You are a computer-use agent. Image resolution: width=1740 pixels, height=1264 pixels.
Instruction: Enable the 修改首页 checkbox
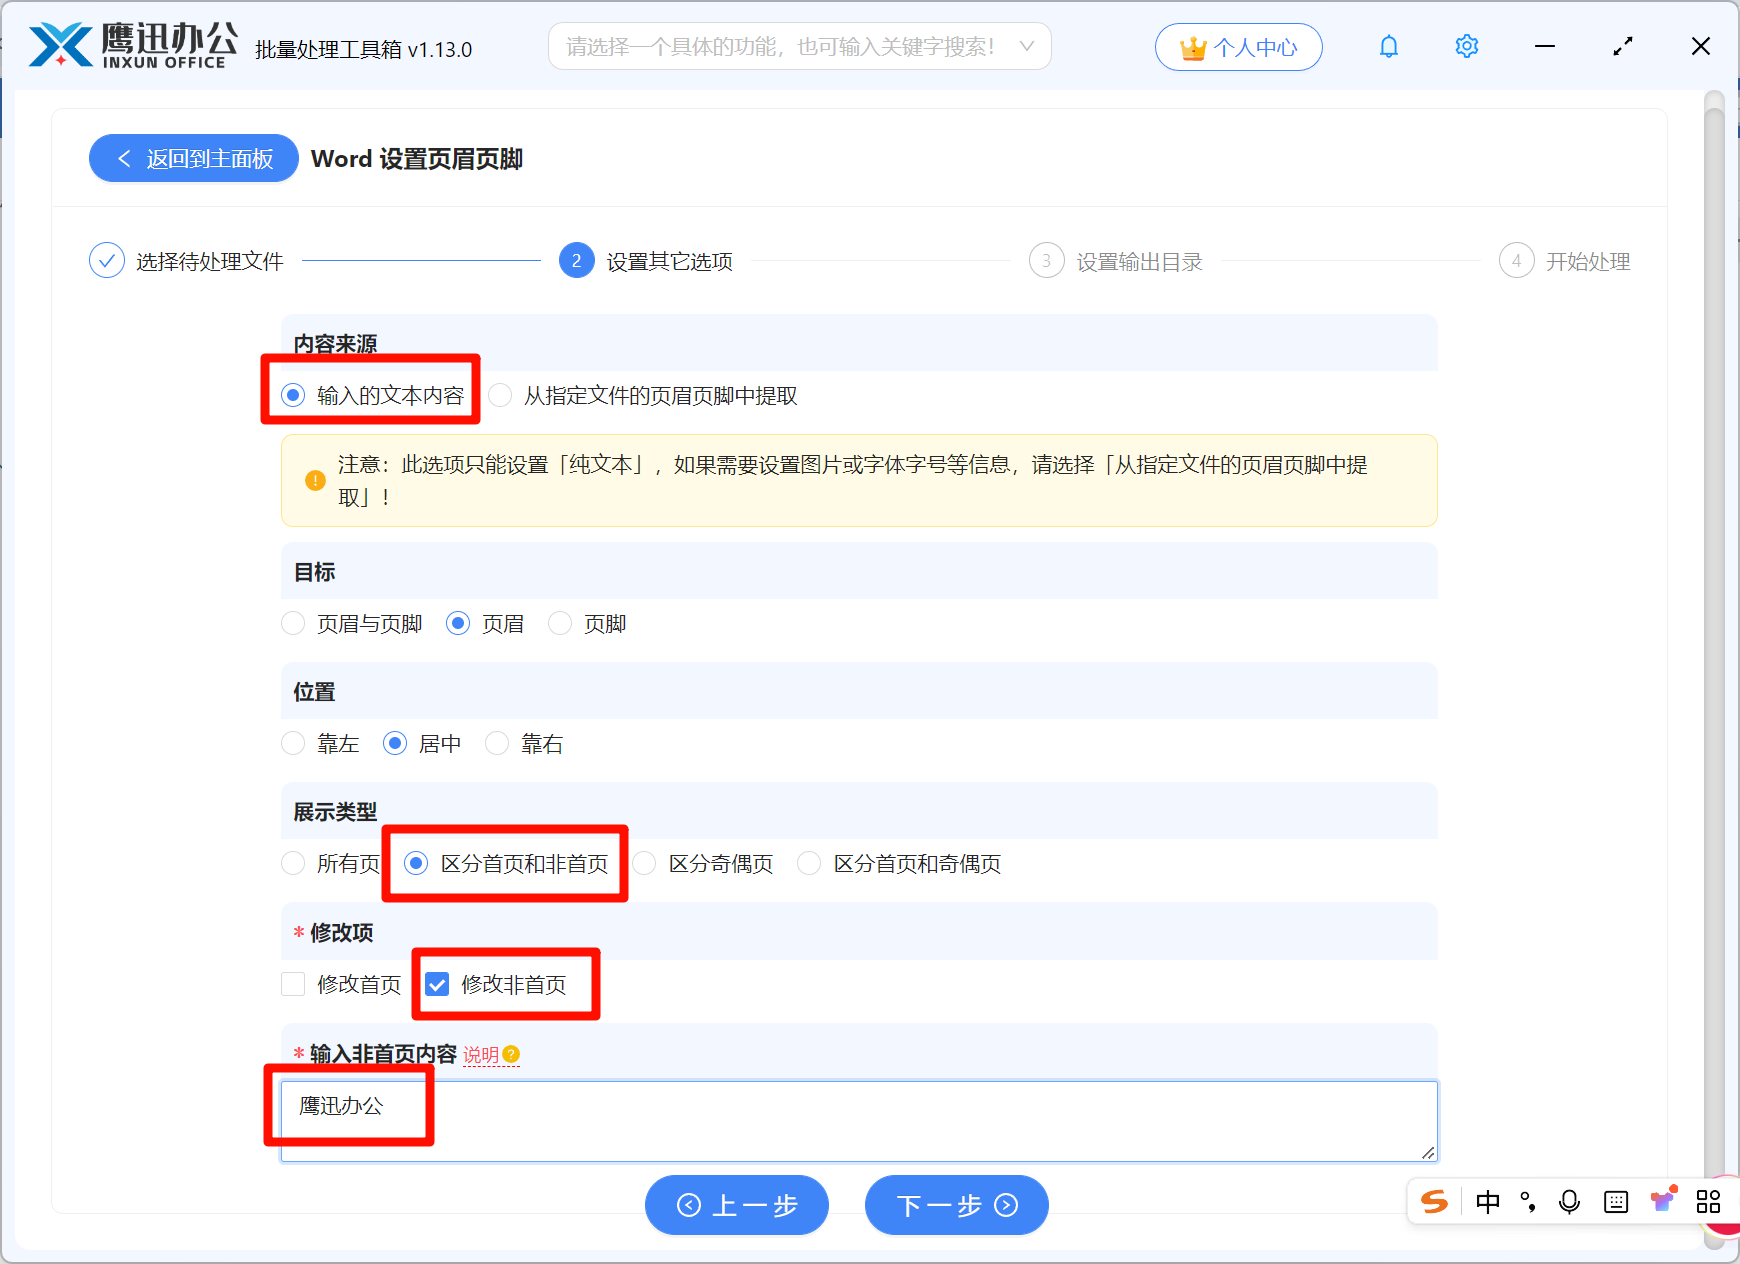click(293, 984)
